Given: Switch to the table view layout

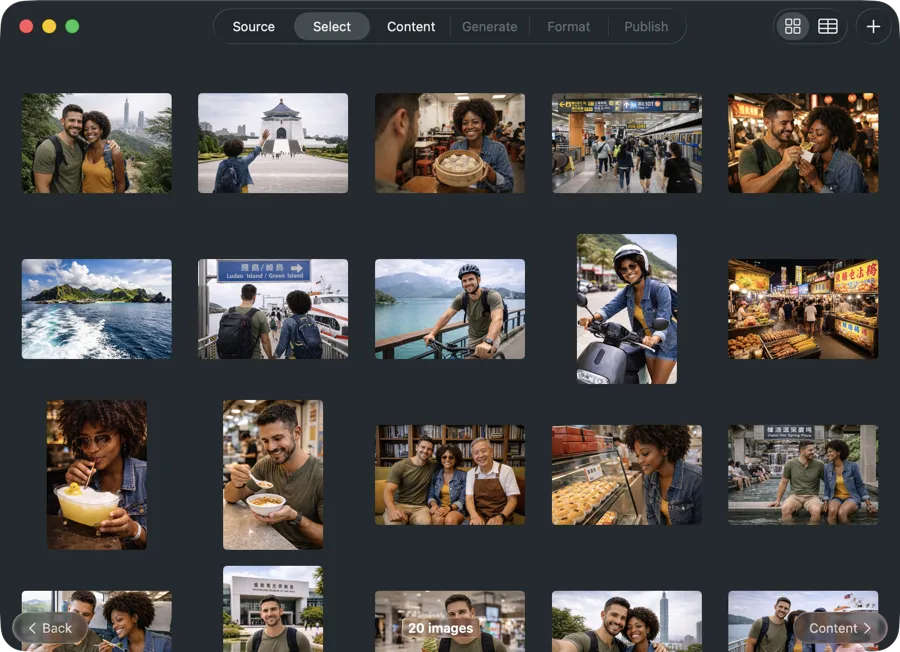Looking at the screenshot, I should [x=827, y=26].
